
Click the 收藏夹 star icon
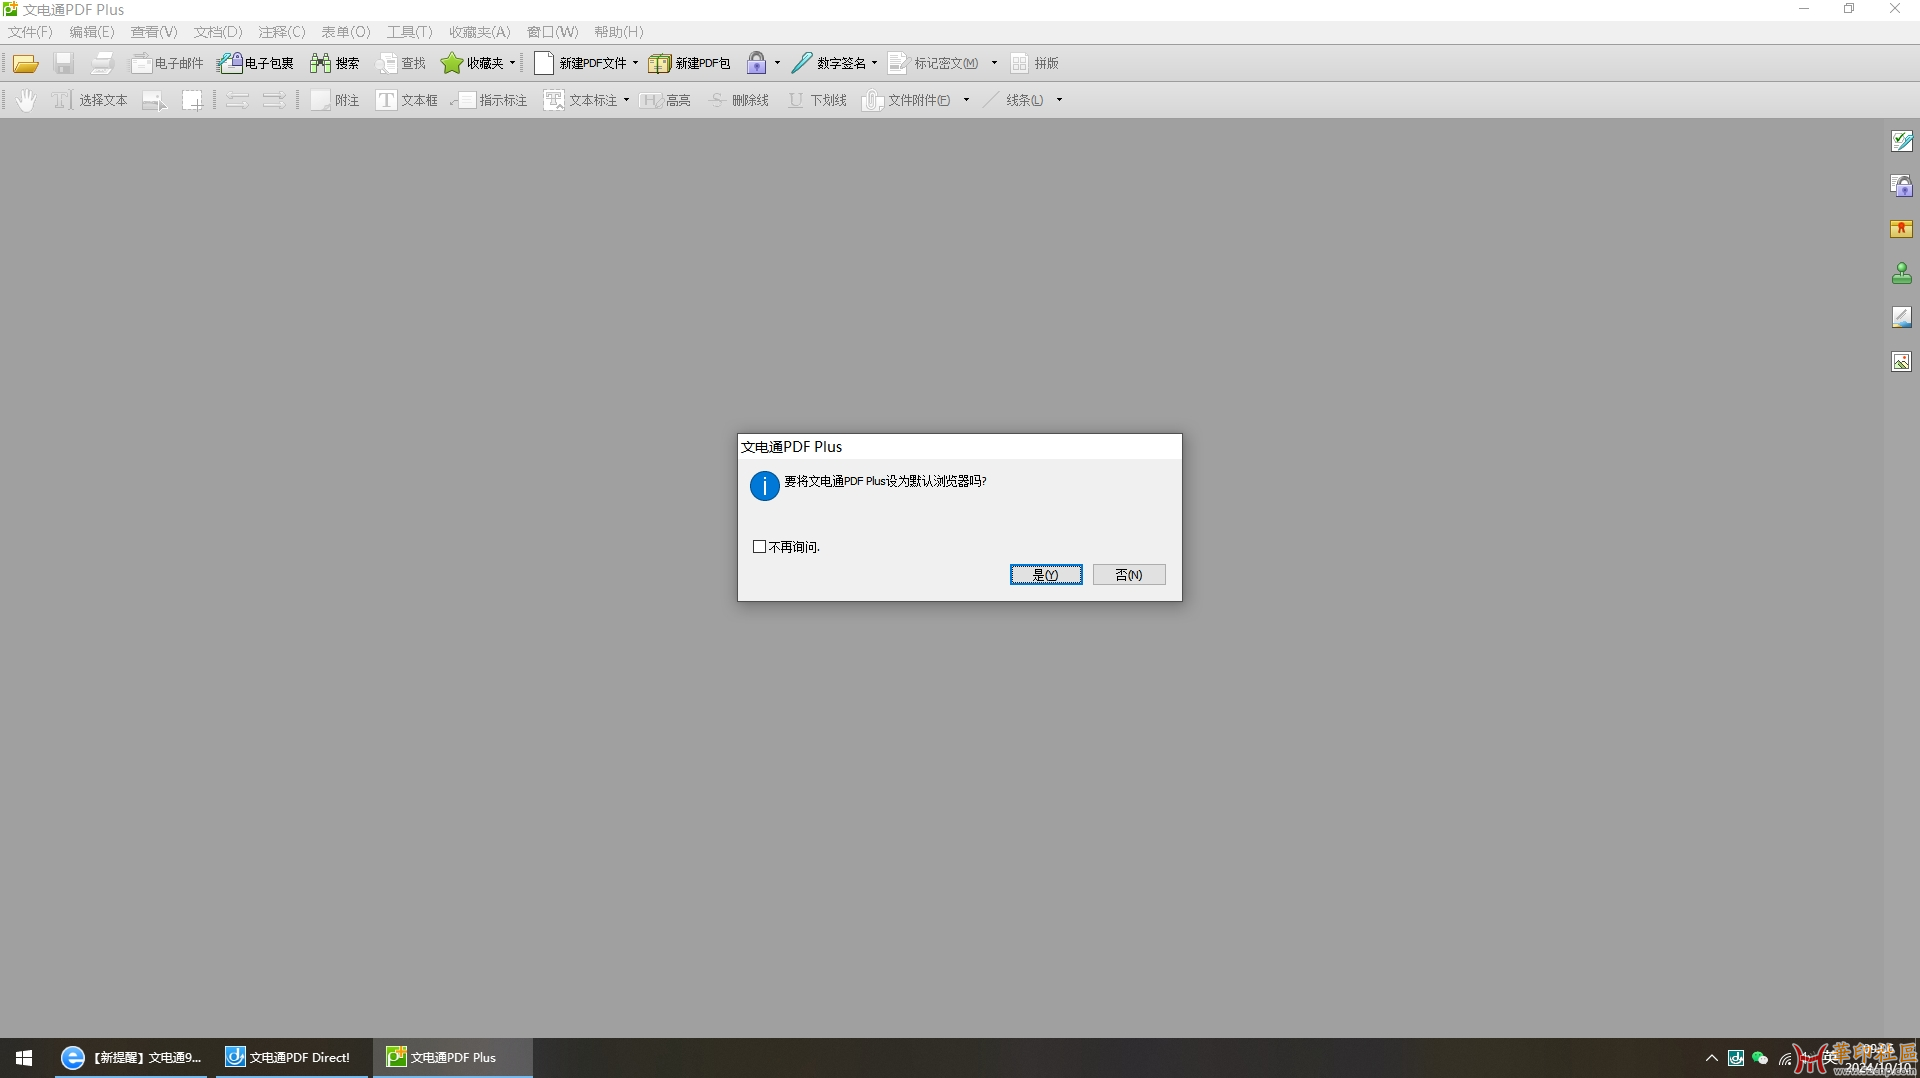tap(452, 64)
